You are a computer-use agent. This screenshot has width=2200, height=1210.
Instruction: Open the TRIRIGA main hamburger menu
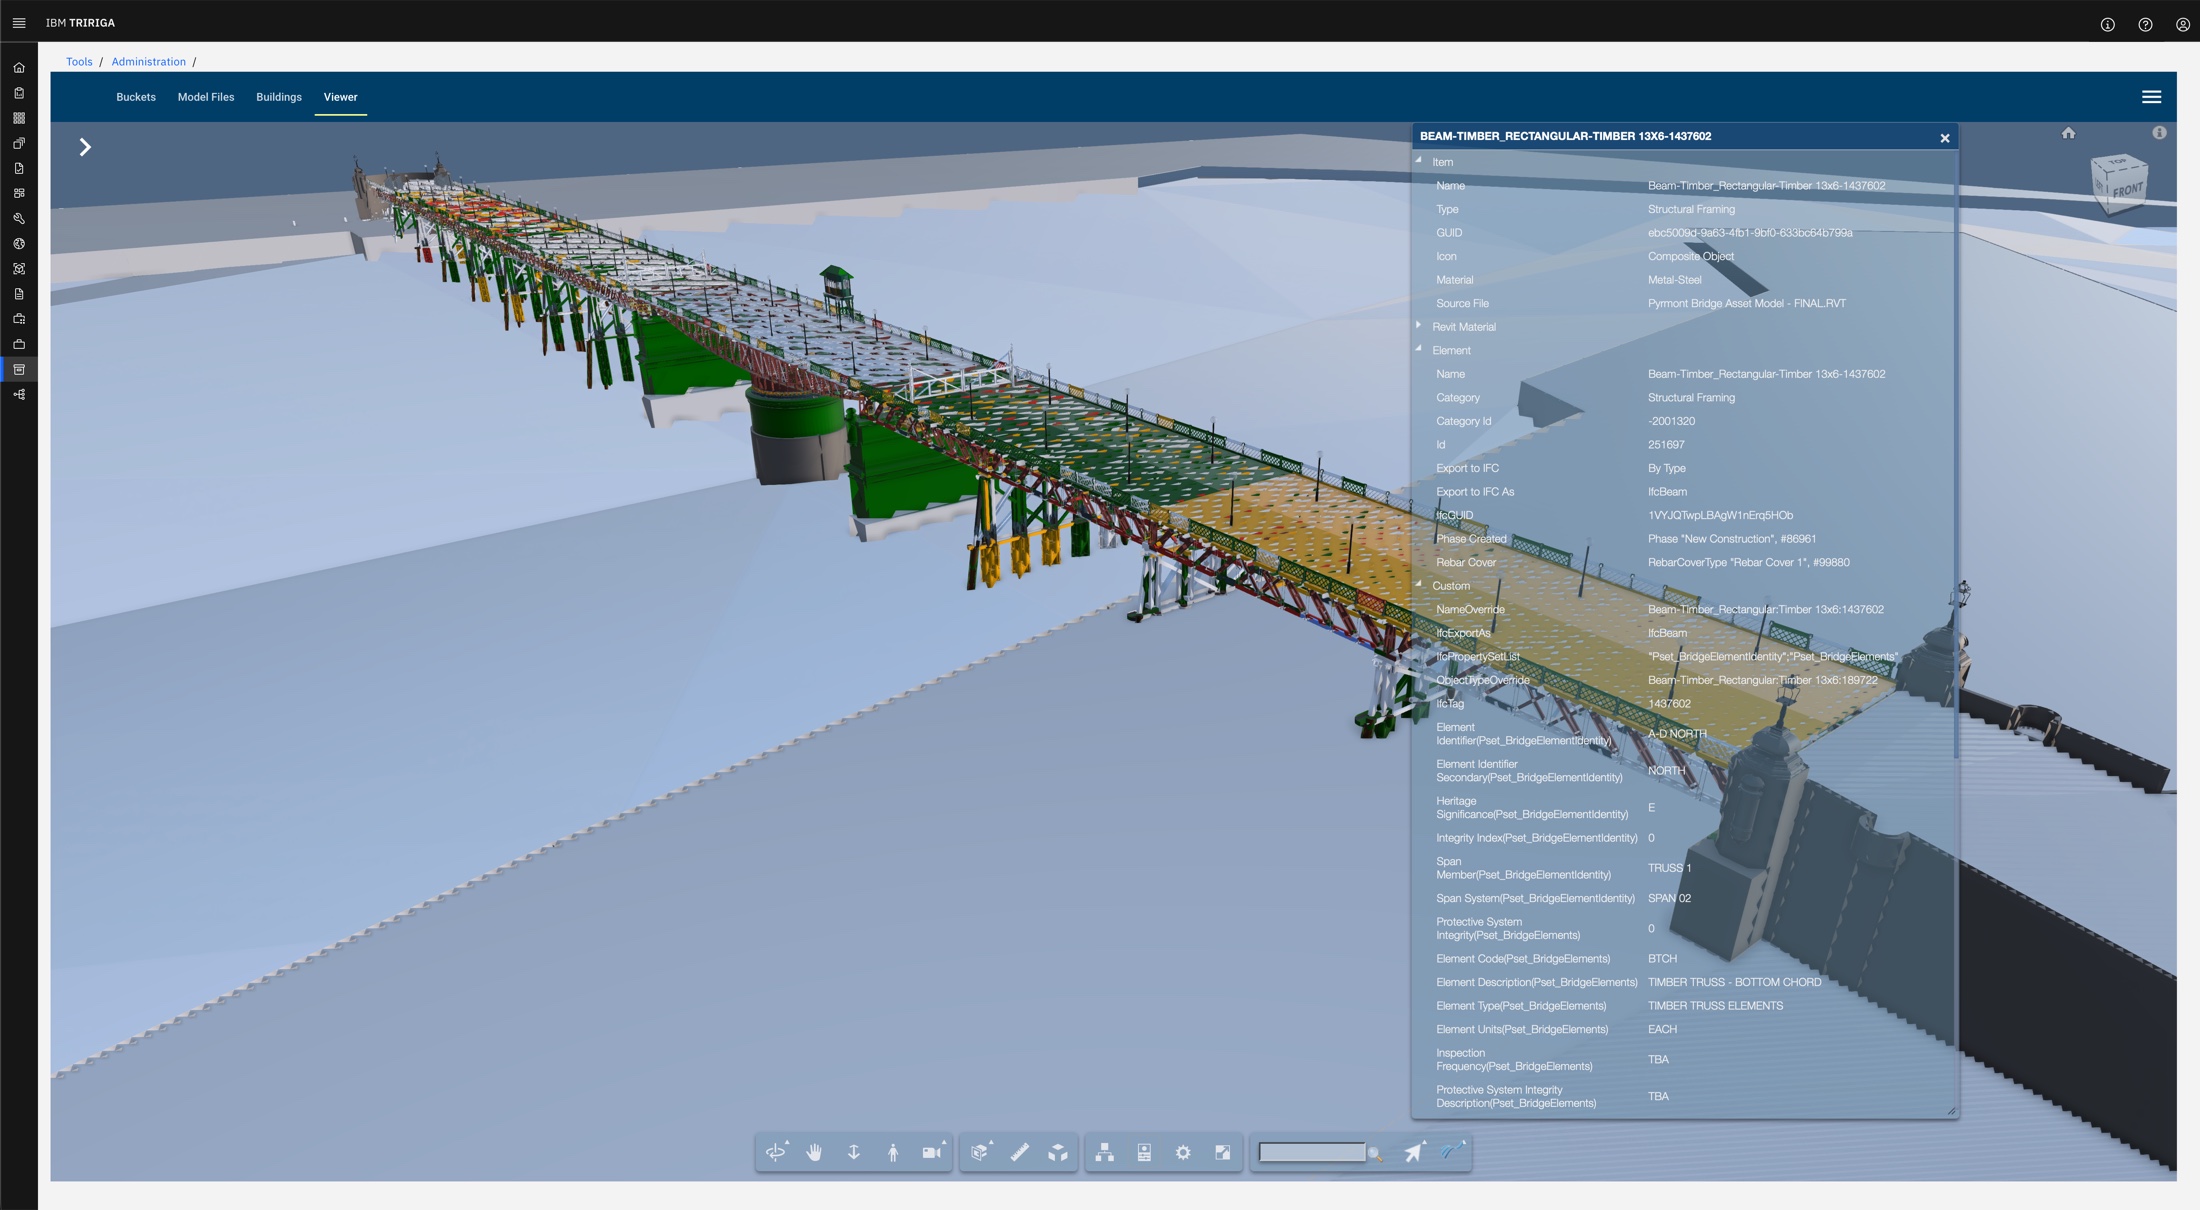tap(19, 22)
